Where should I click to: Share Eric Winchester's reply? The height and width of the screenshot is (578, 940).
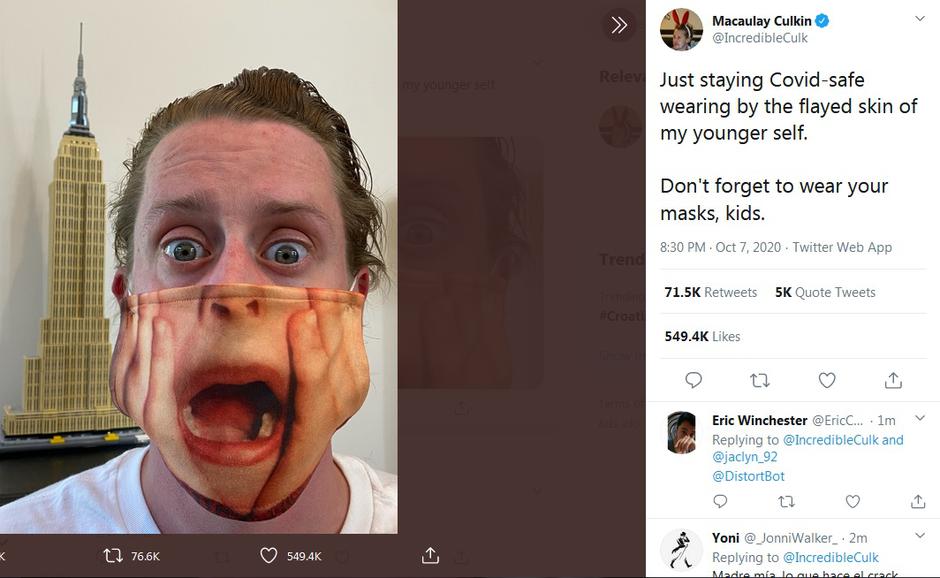(918, 501)
